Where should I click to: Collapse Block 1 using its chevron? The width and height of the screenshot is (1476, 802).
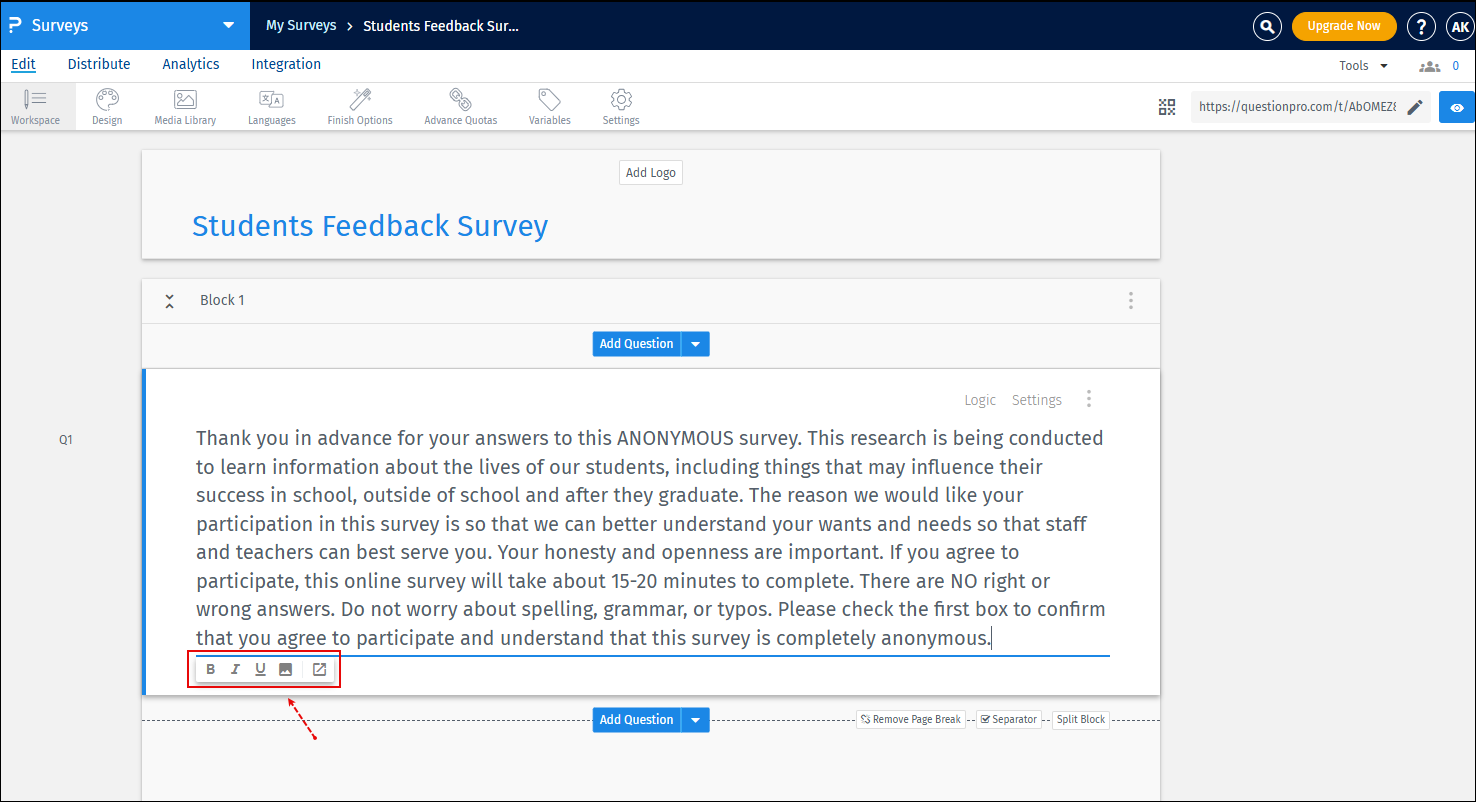pos(169,300)
